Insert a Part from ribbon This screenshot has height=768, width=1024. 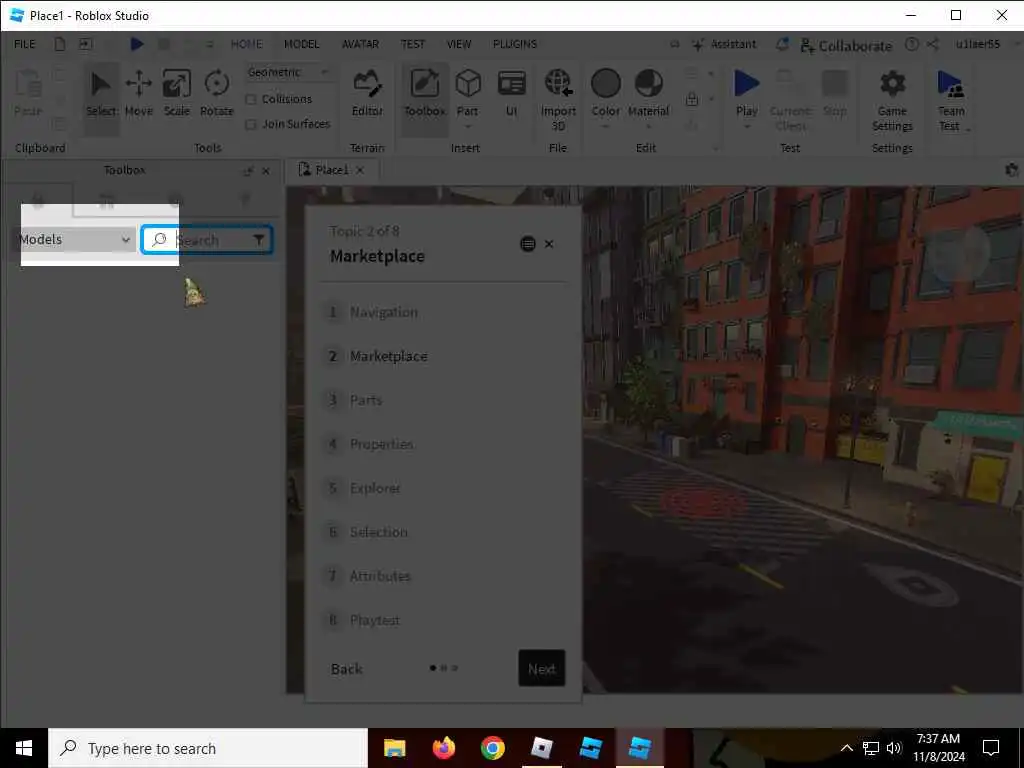[468, 91]
